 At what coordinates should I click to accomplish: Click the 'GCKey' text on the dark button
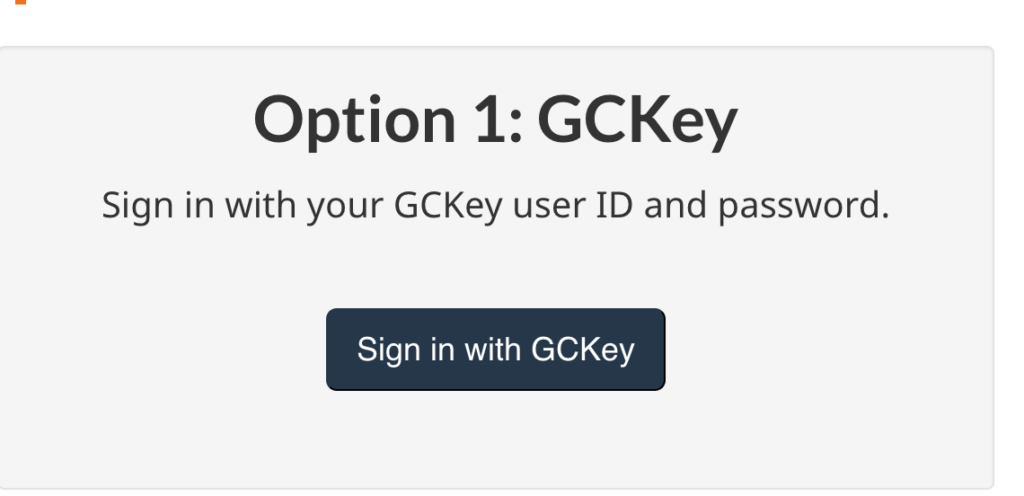pyautogui.click(x=583, y=350)
